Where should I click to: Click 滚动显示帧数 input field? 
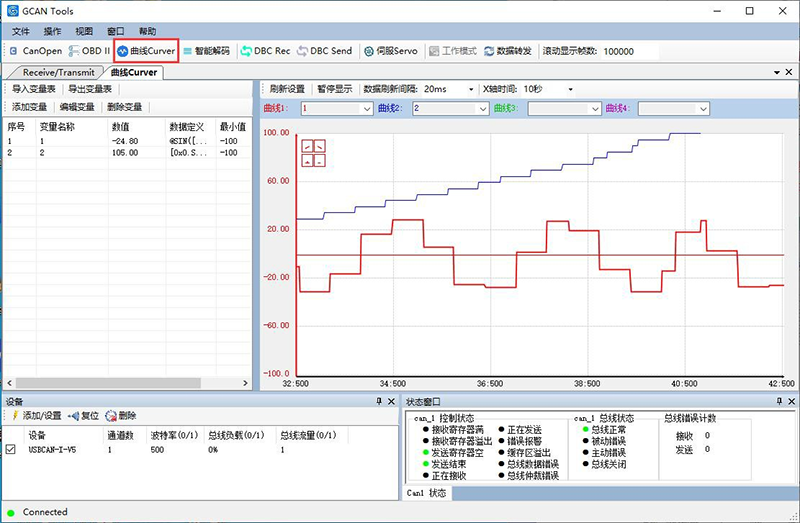click(x=630, y=50)
